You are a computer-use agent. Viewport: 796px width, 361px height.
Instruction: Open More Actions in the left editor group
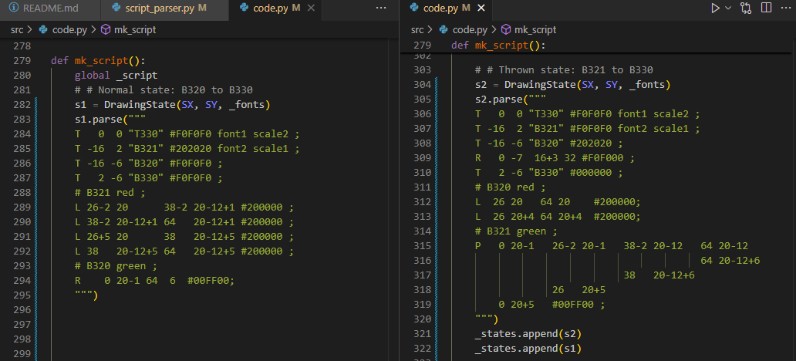[x=381, y=8]
